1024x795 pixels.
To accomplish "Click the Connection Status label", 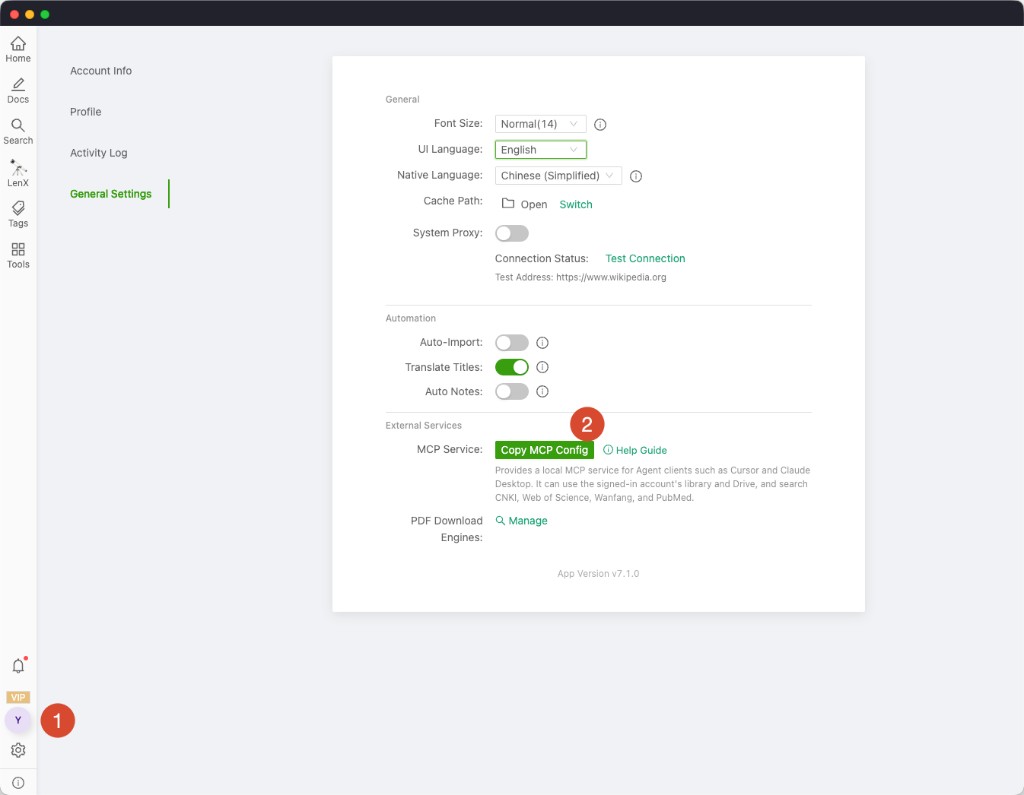I will [x=541, y=259].
